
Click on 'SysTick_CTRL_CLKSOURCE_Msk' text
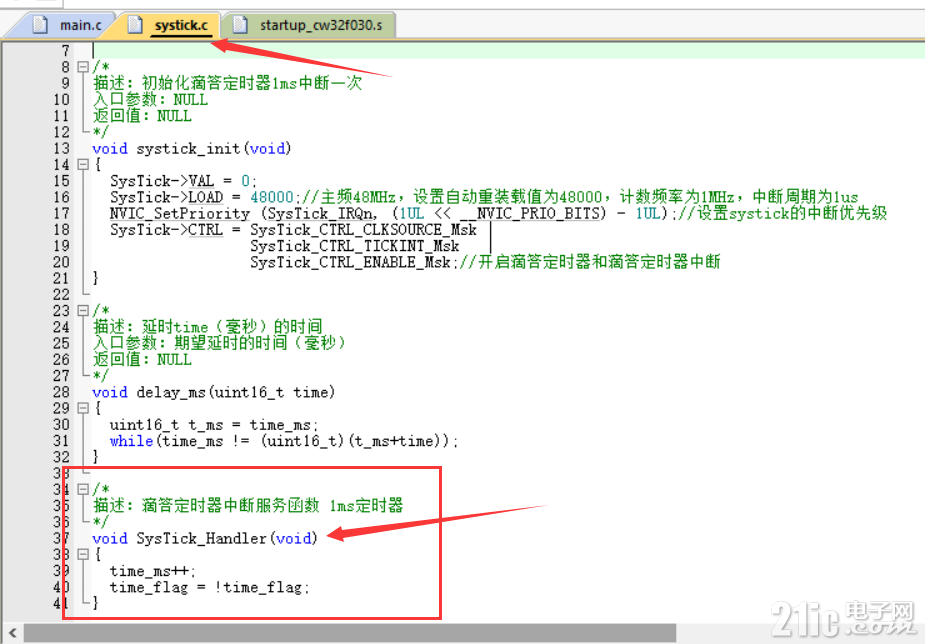click(363, 230)
